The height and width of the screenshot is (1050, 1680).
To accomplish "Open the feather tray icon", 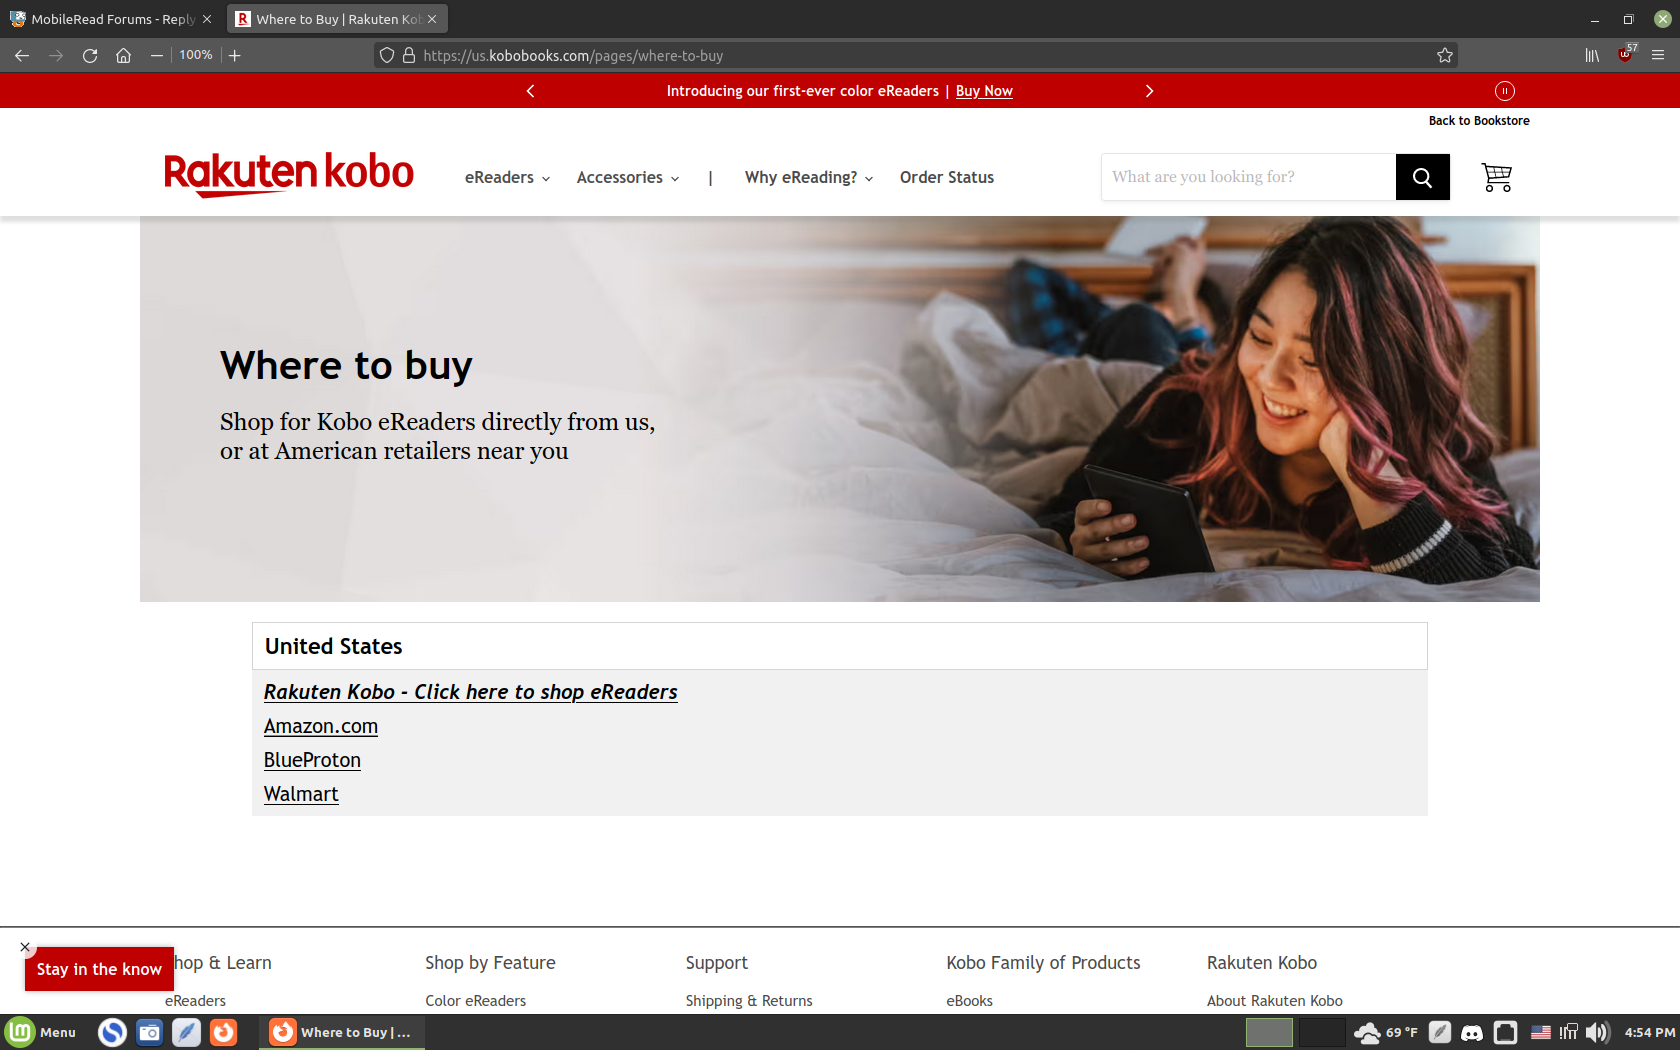I will (1440, 1032).
